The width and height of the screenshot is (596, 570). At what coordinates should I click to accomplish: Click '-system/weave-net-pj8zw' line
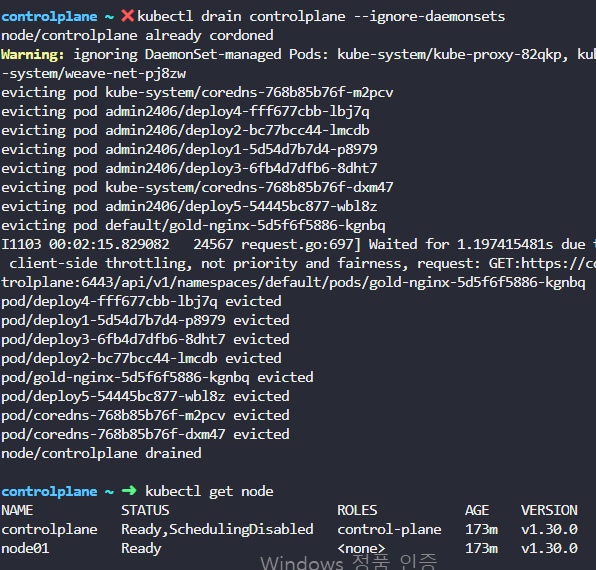pyautogui.click(x=94, y=74)
